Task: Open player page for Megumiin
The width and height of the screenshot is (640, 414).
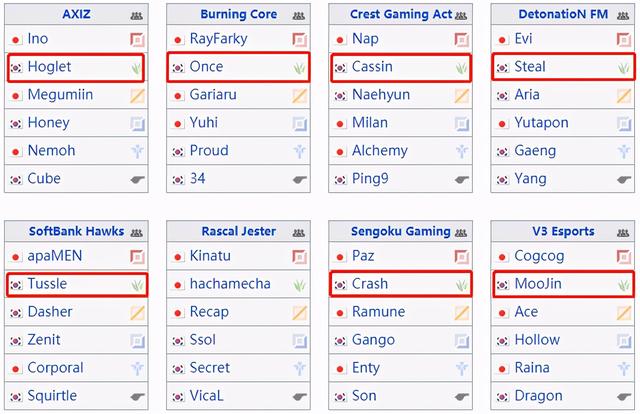Action: (60, 95)
